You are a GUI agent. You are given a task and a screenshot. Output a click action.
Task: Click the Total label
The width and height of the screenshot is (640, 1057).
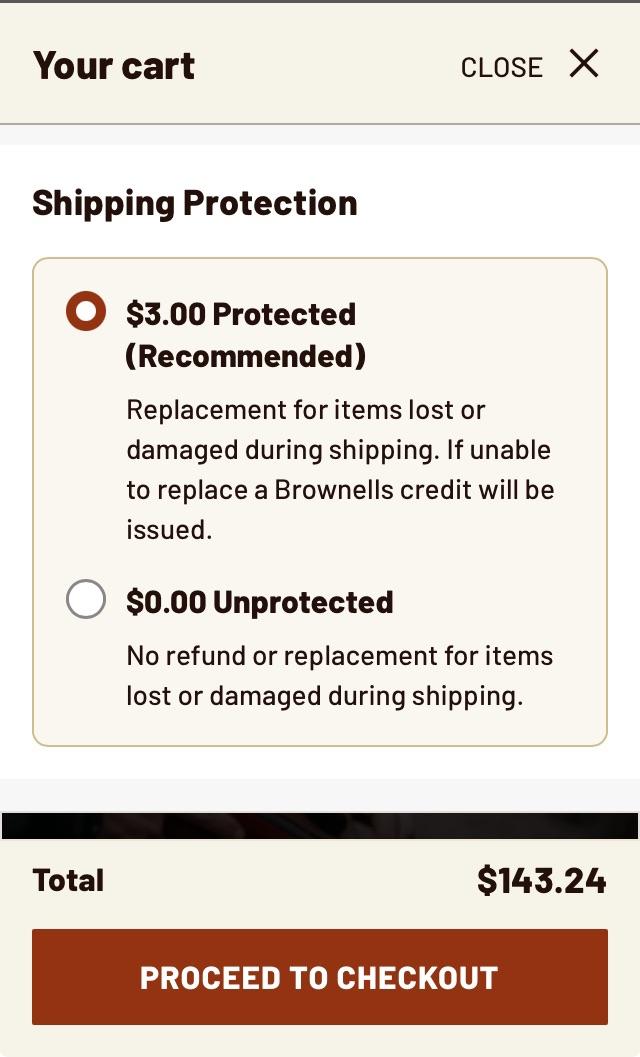(68, 879)
